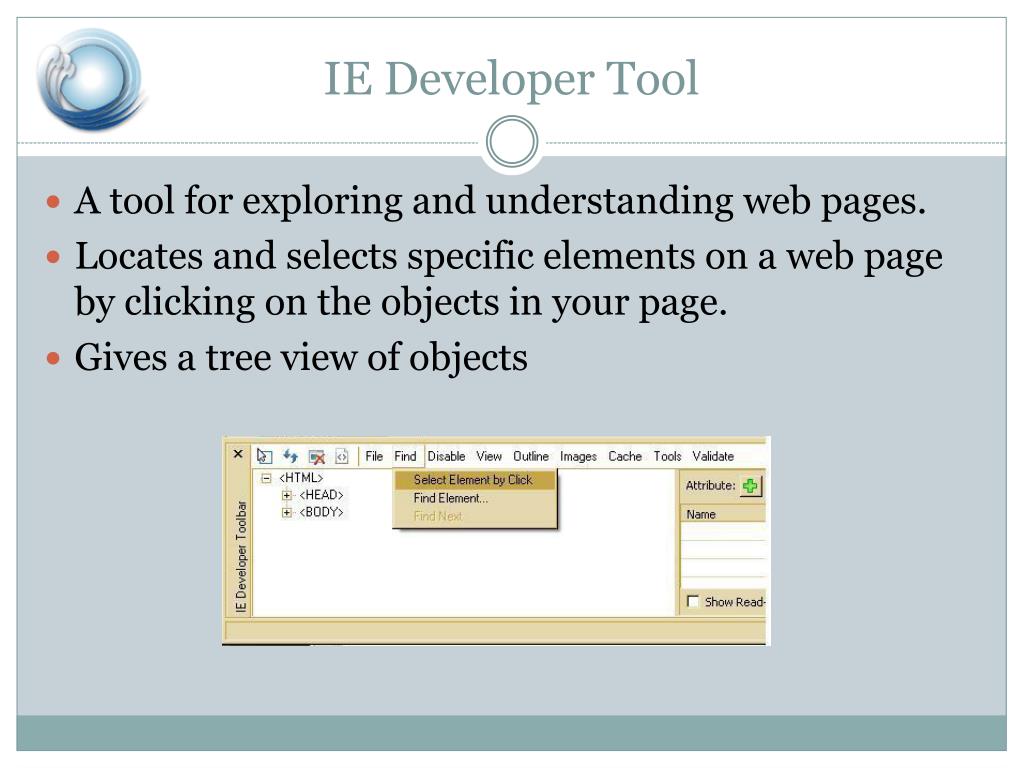1024x768 pixels.
Task: Open the Images menu
Action: 579,456
